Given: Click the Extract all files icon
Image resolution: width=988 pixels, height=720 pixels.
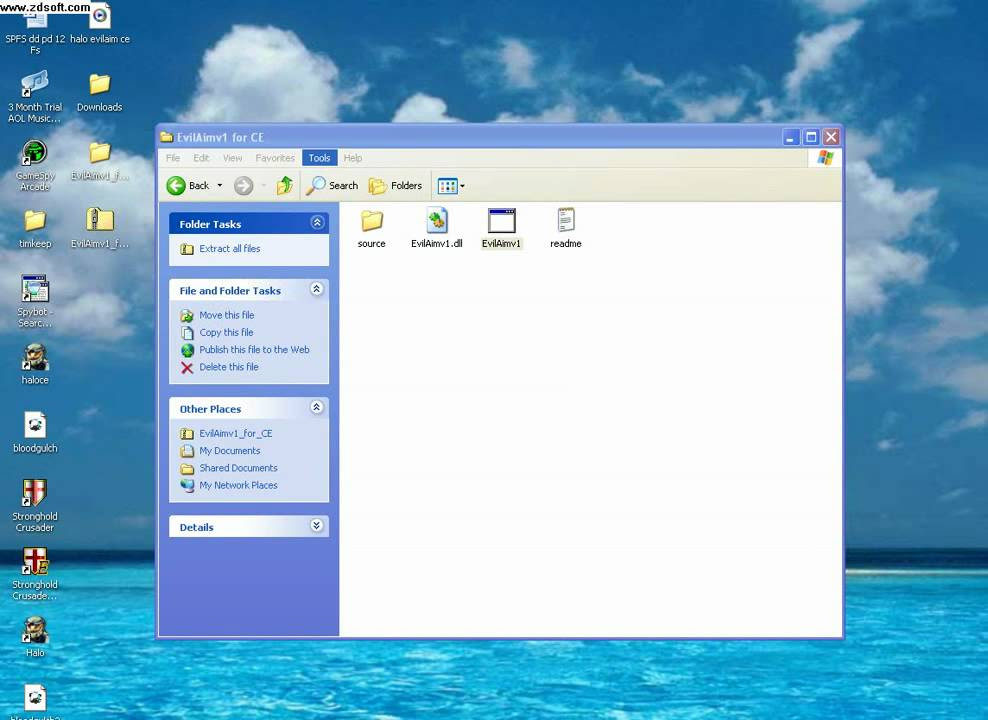Looking at the screenshot, I should point(187,249).
